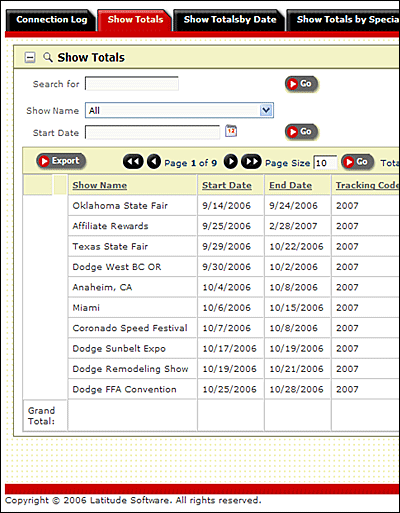The width and height of the screenshot is (400, 513).
Task: Click end date 2/28/2007 cell
Action: 298,226
